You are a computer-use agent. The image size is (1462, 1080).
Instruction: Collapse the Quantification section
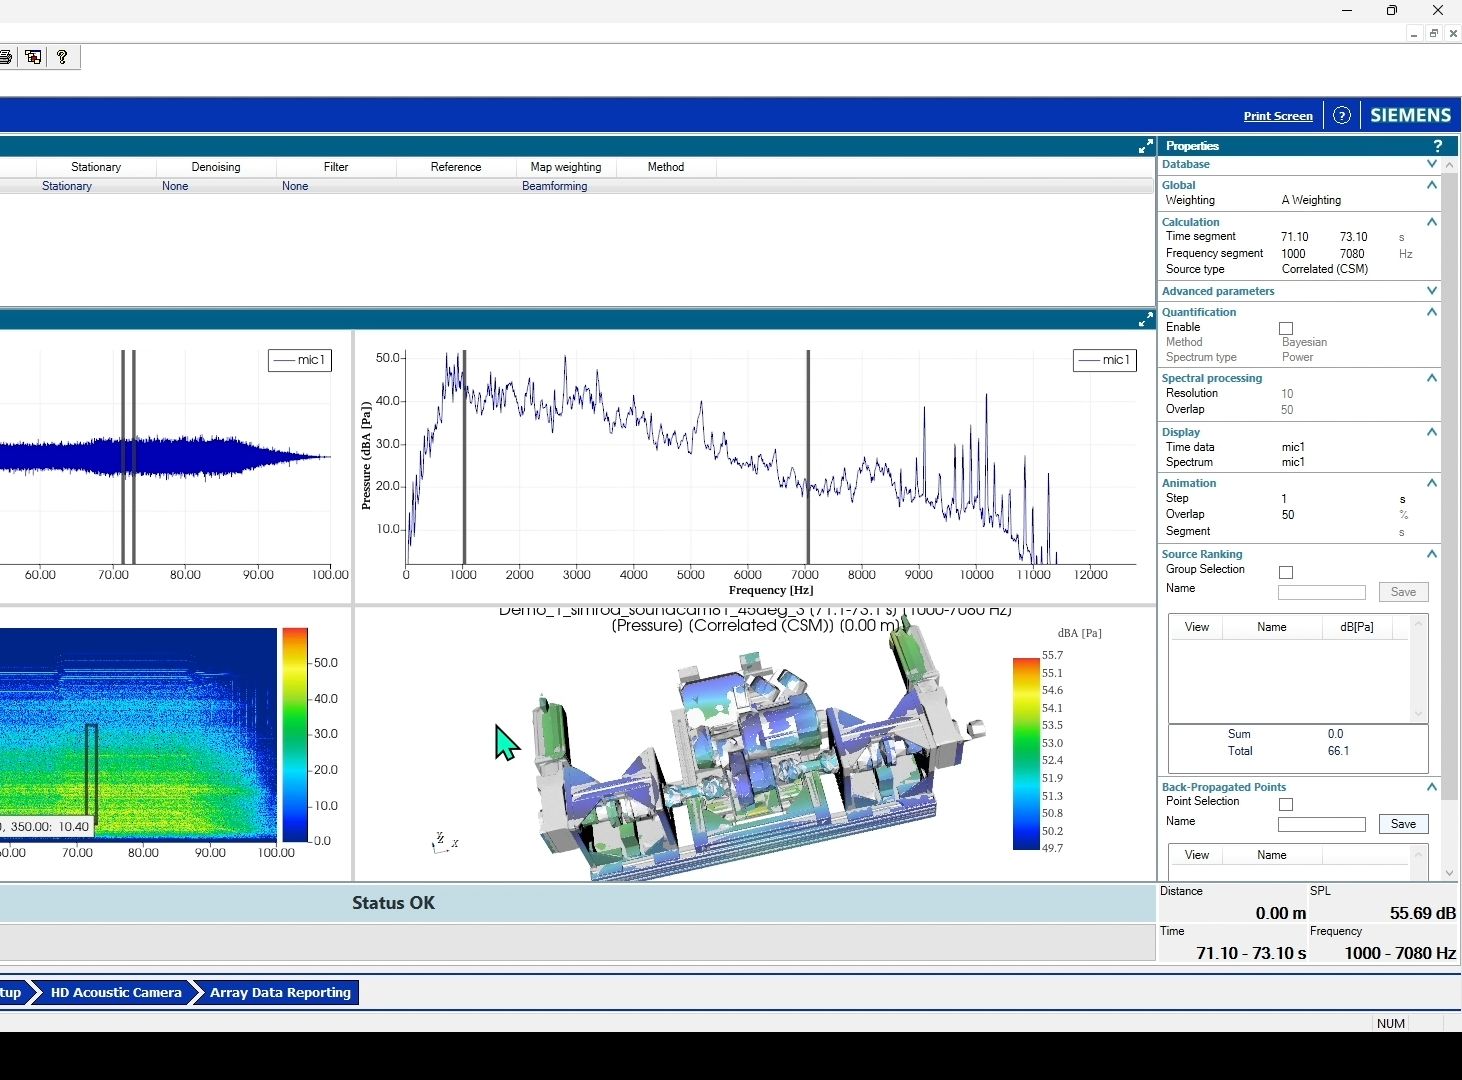click(x=1432, y=312)
